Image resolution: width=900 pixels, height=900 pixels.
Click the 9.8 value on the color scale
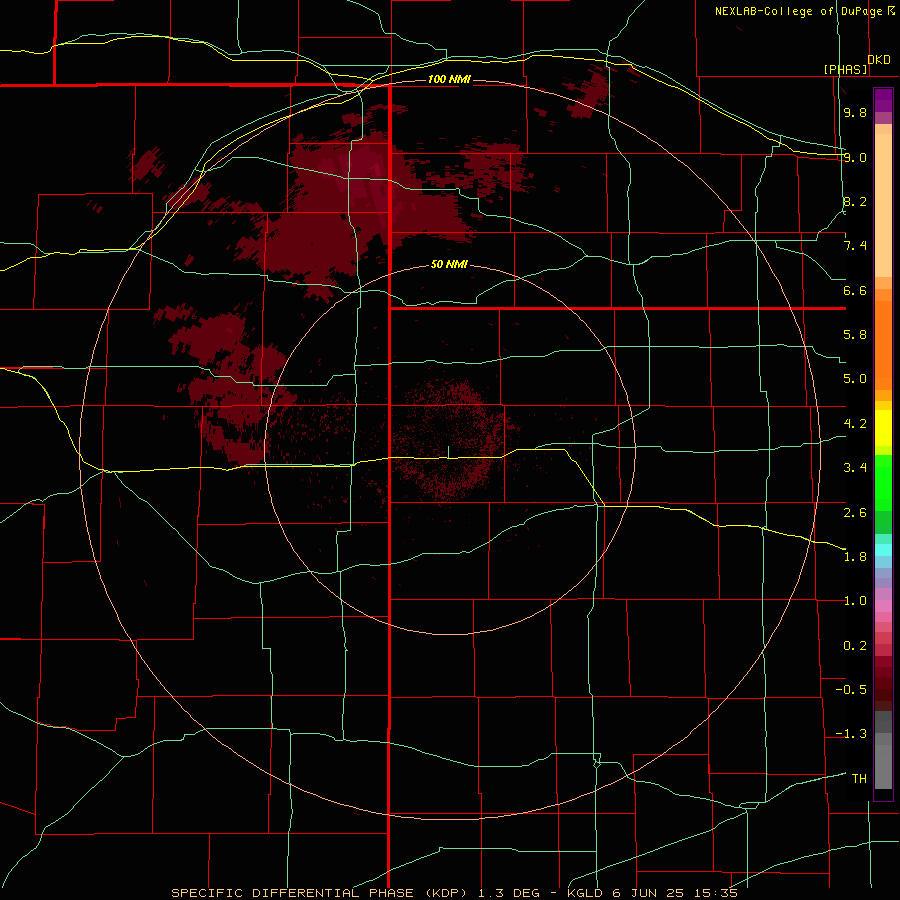pos(855,112)
